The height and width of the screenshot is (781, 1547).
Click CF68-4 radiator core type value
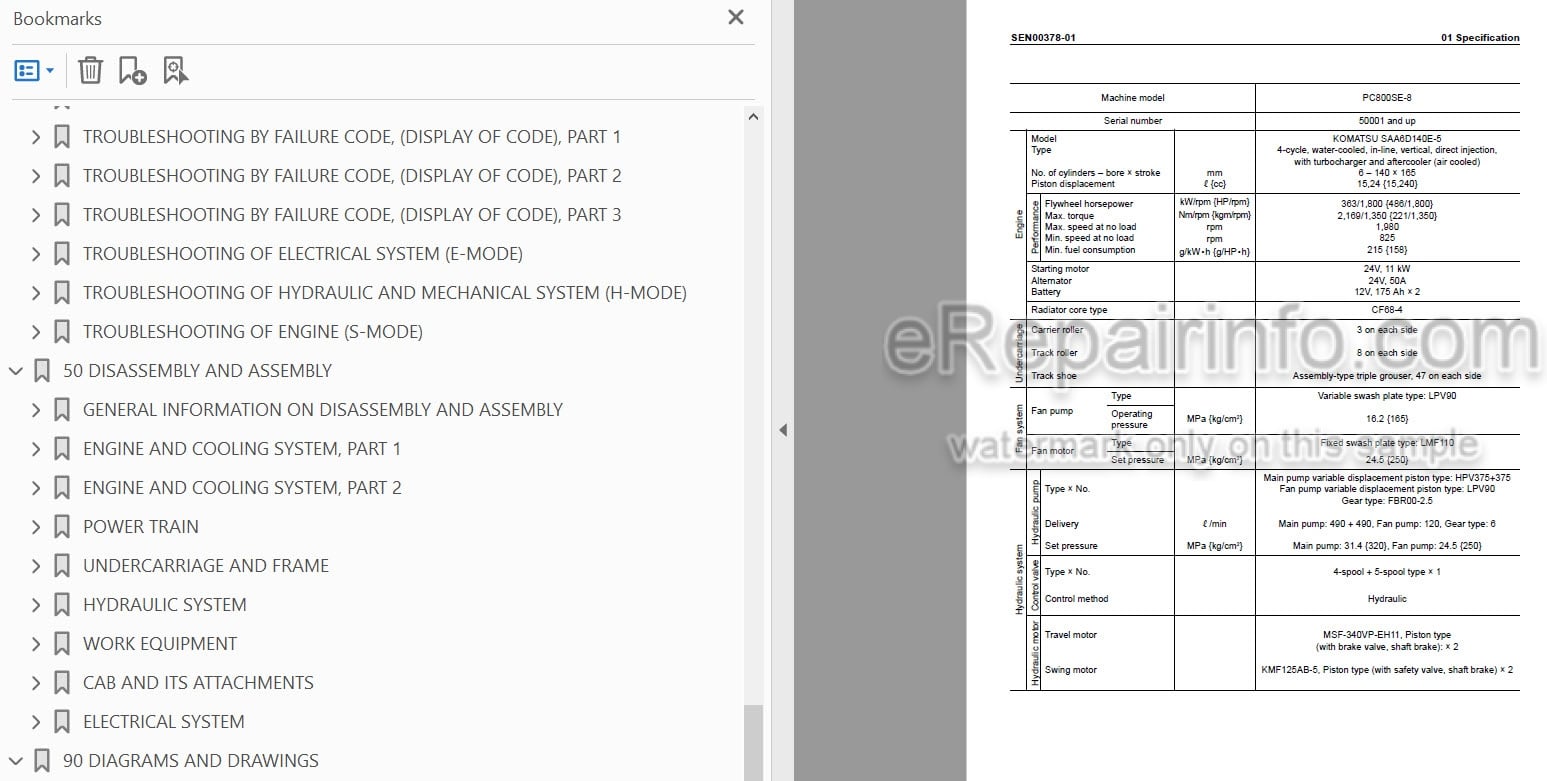pos(1386,310)
